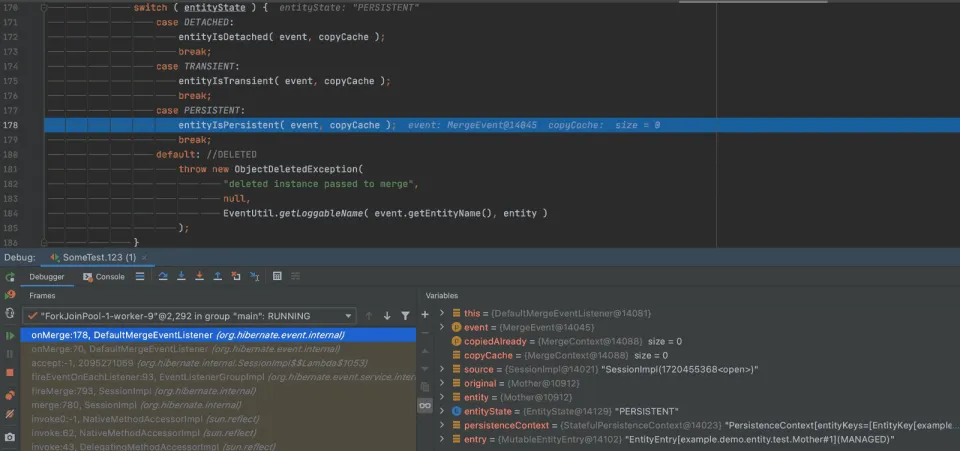The height and width of the screenshot is (451, 960).
Task: Click the New Watch plus icon
Action: pyautogui.click(x=425, y=314)
